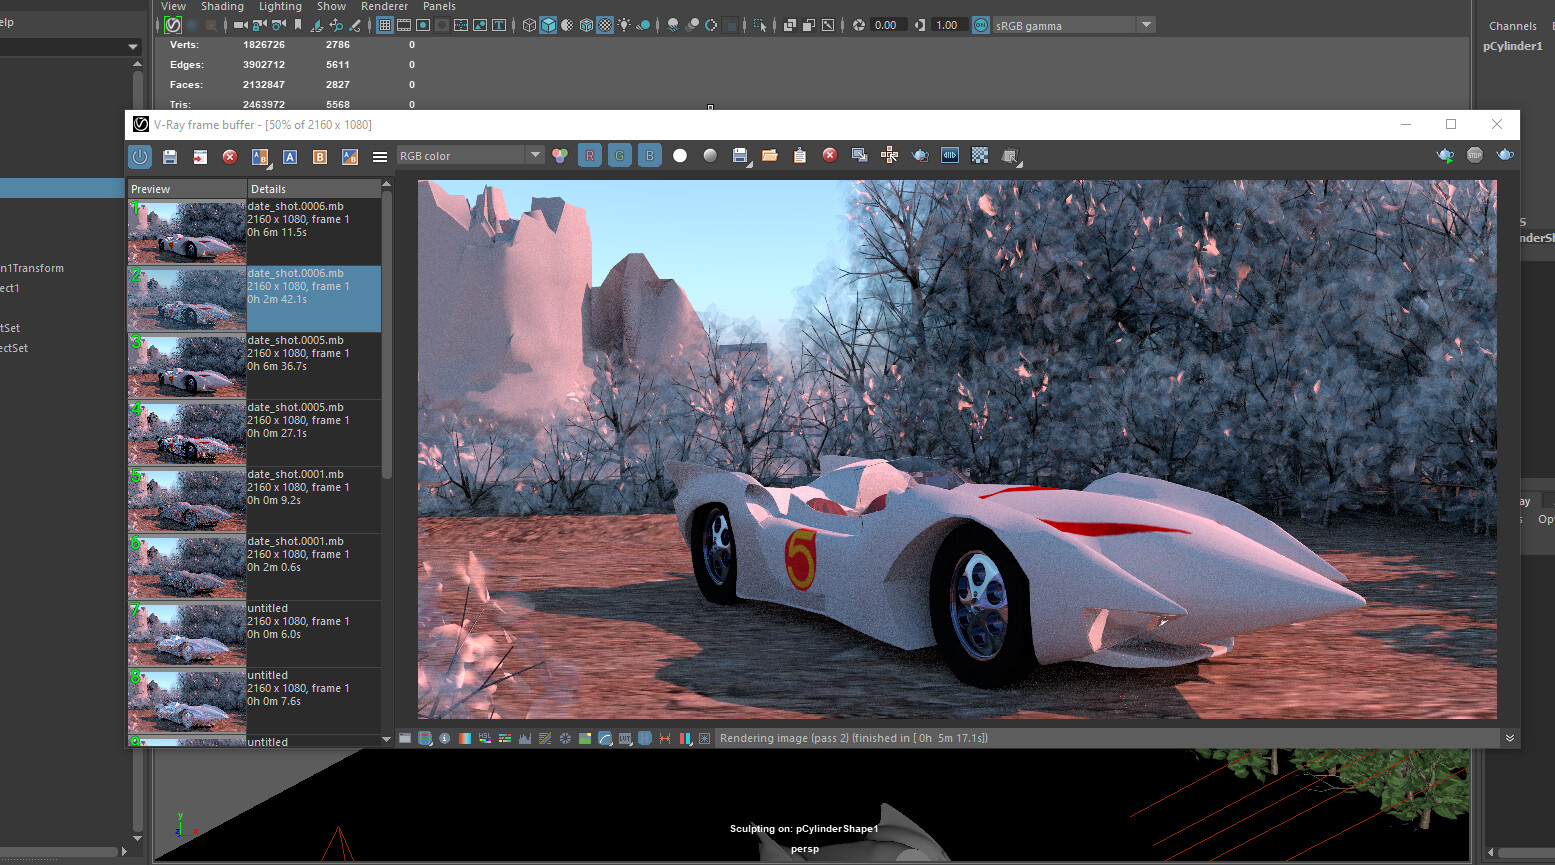Duplicate frame buffer to host window
Viewport: 1555px width, 865px height.
[860, 155]
